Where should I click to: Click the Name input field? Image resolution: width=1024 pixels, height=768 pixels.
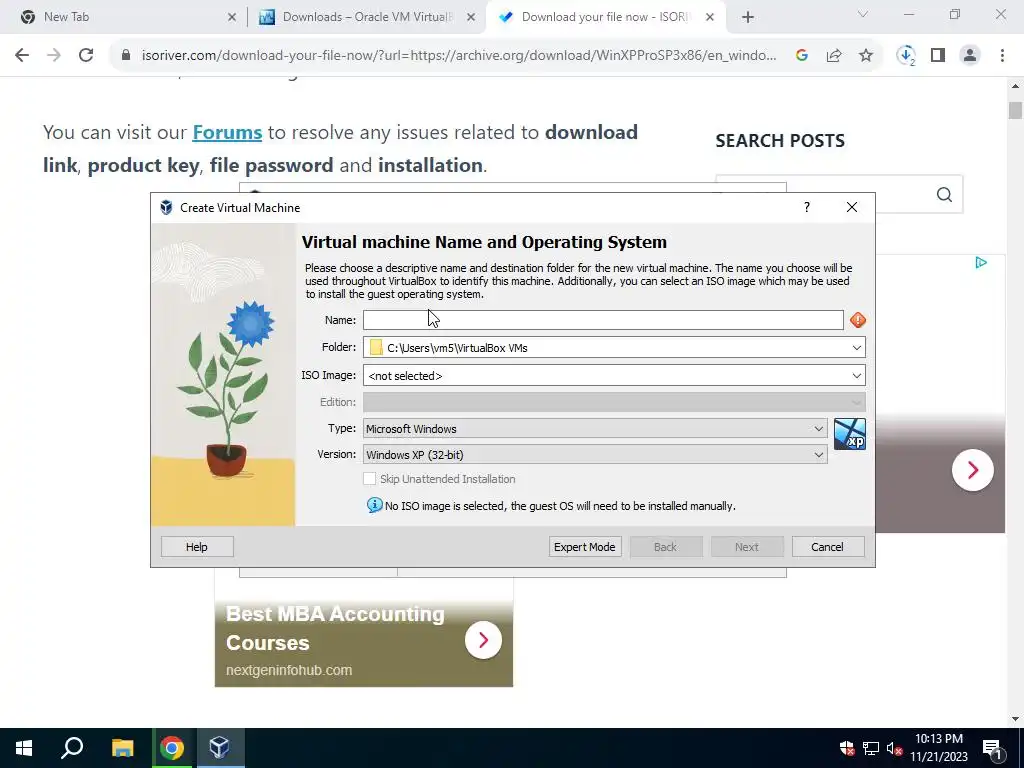pos(603,320)
